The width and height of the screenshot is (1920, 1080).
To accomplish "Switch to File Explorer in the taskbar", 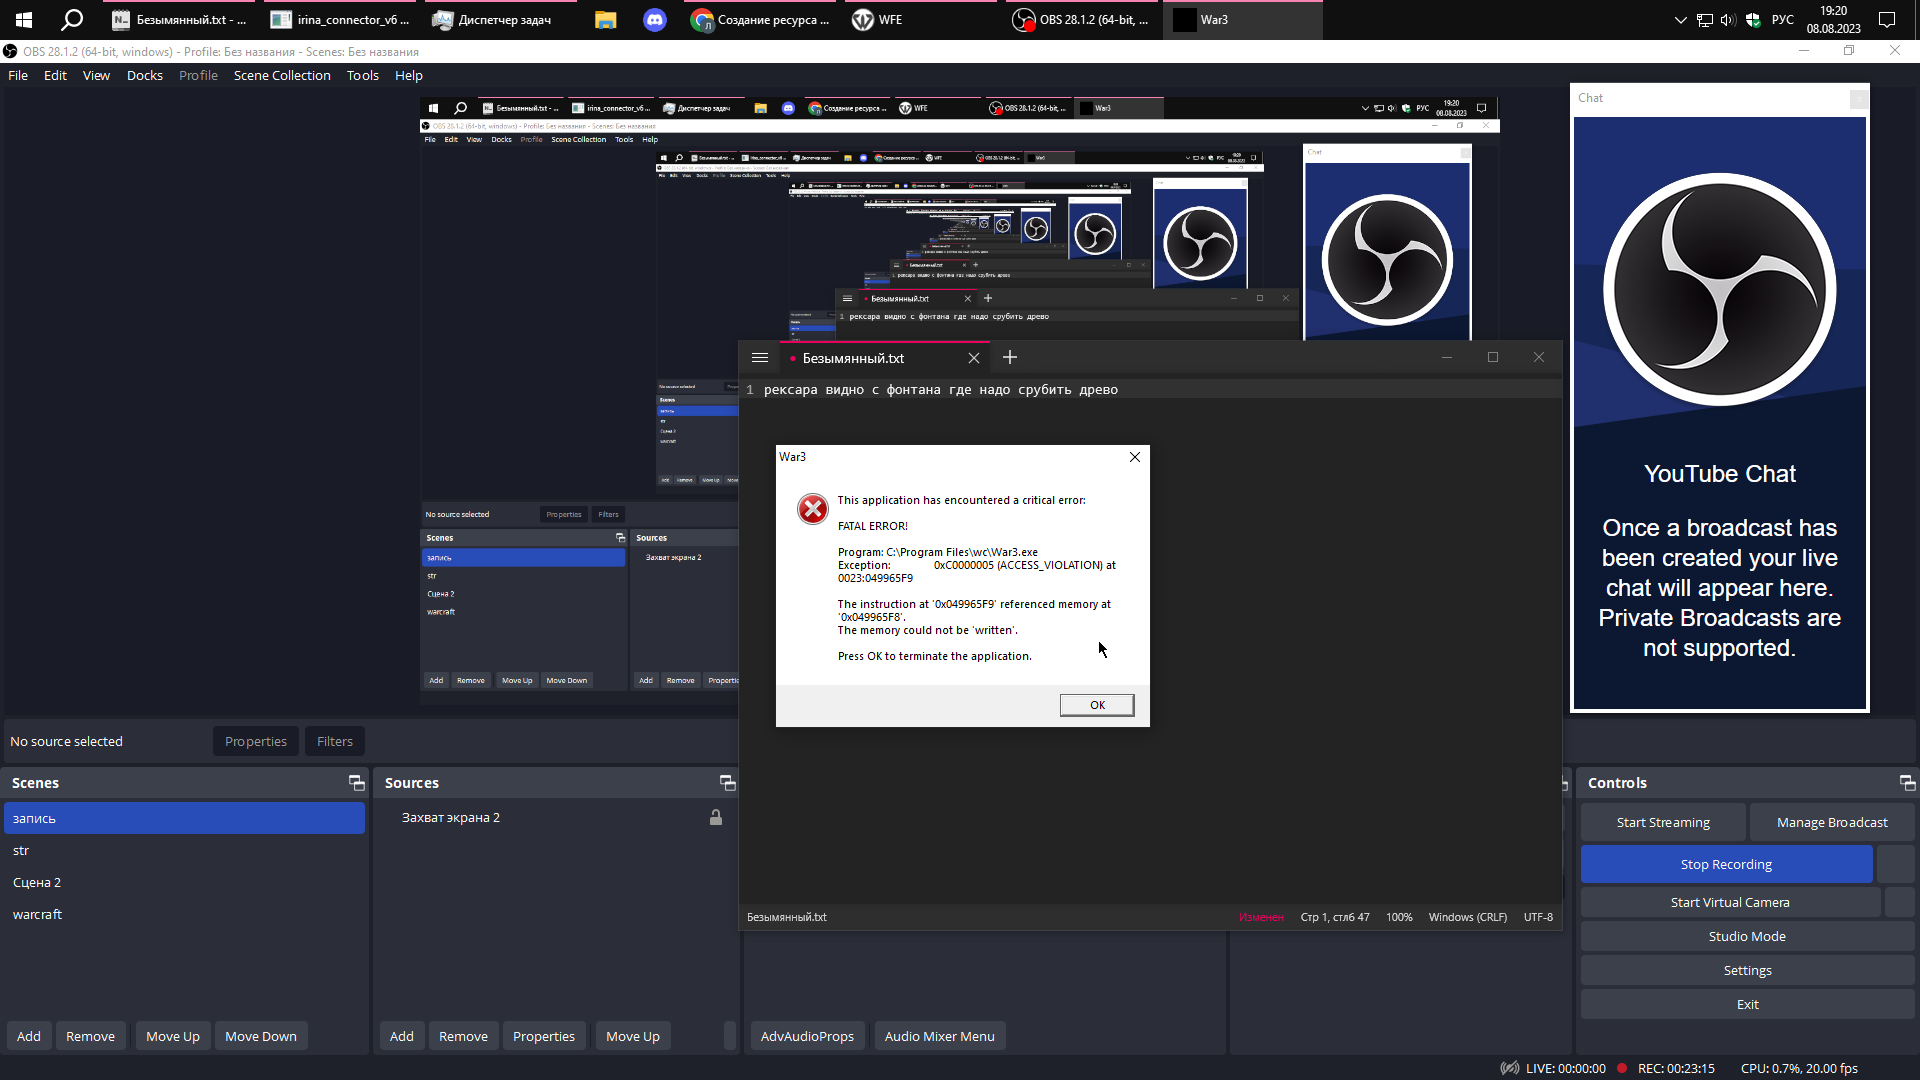I will [605, 20].
